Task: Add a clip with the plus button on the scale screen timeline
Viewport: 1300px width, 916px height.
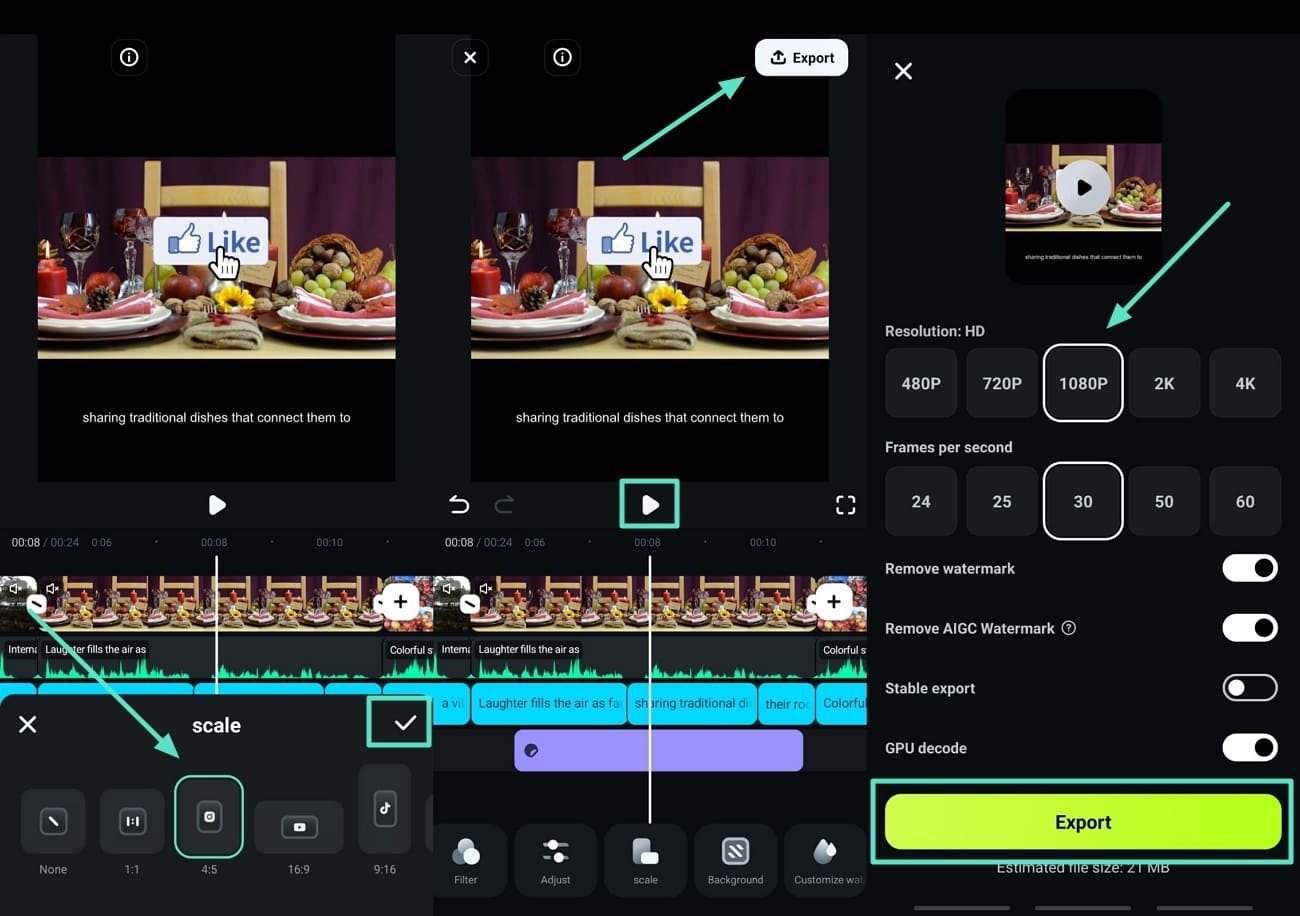Action: (400, 602)
